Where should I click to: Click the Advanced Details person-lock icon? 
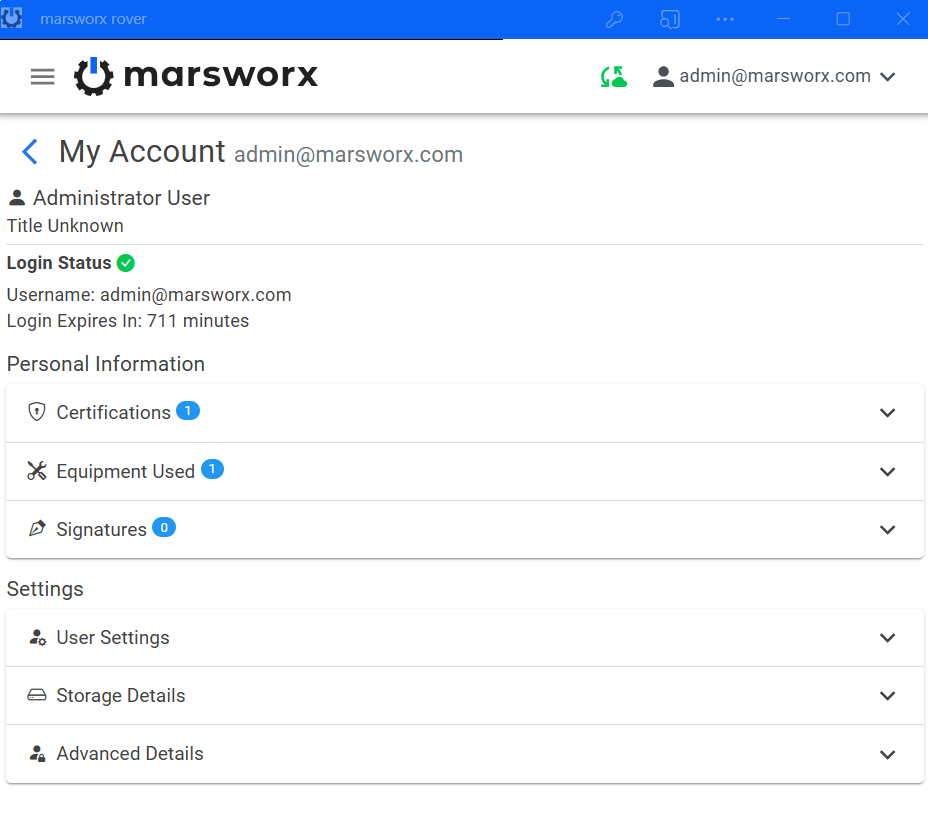point(37,753)
